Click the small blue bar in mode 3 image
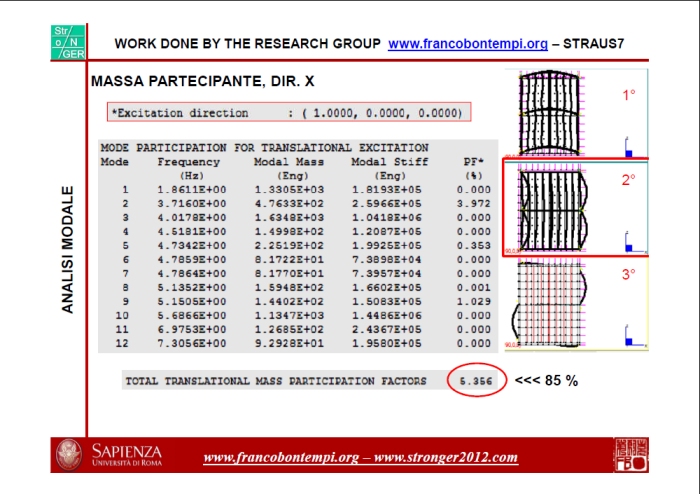Screen dimensions: 700x494 click(x=630, y=340)
